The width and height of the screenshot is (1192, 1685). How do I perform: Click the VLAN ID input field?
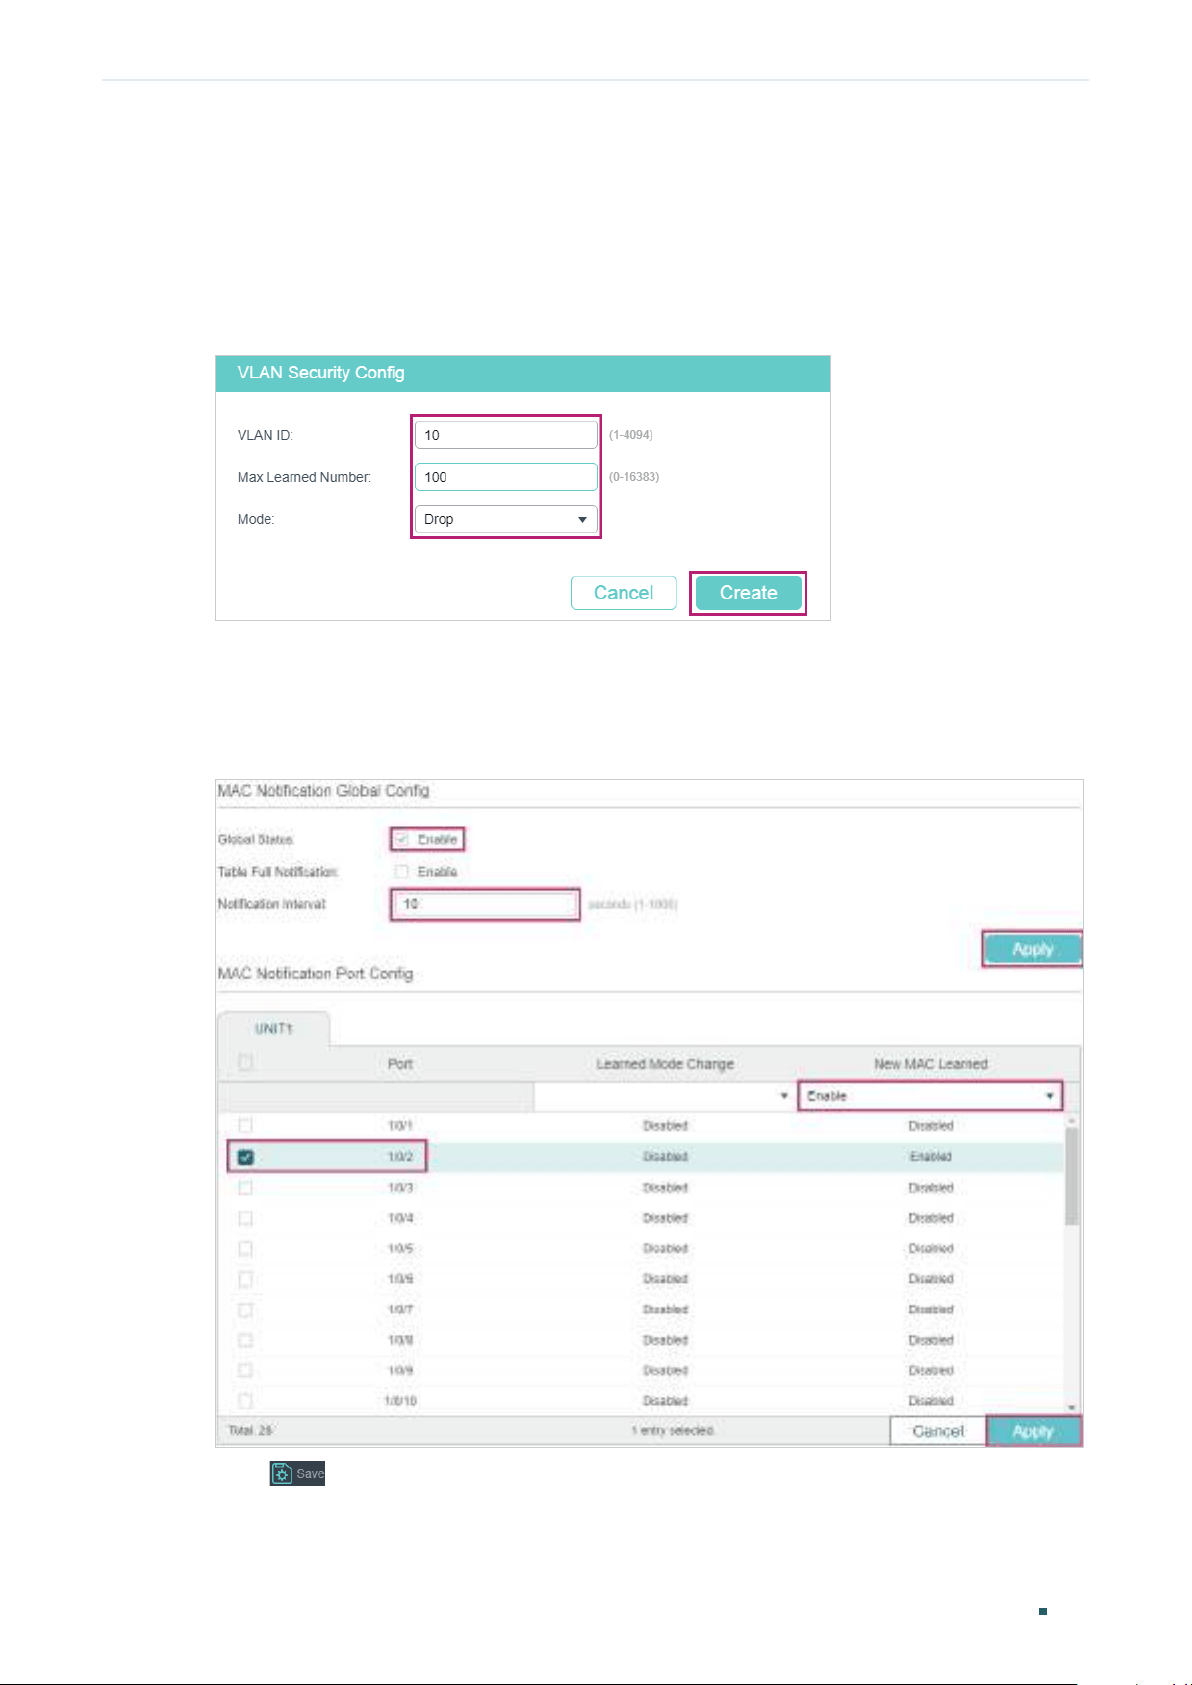click(x=506, y=435)
